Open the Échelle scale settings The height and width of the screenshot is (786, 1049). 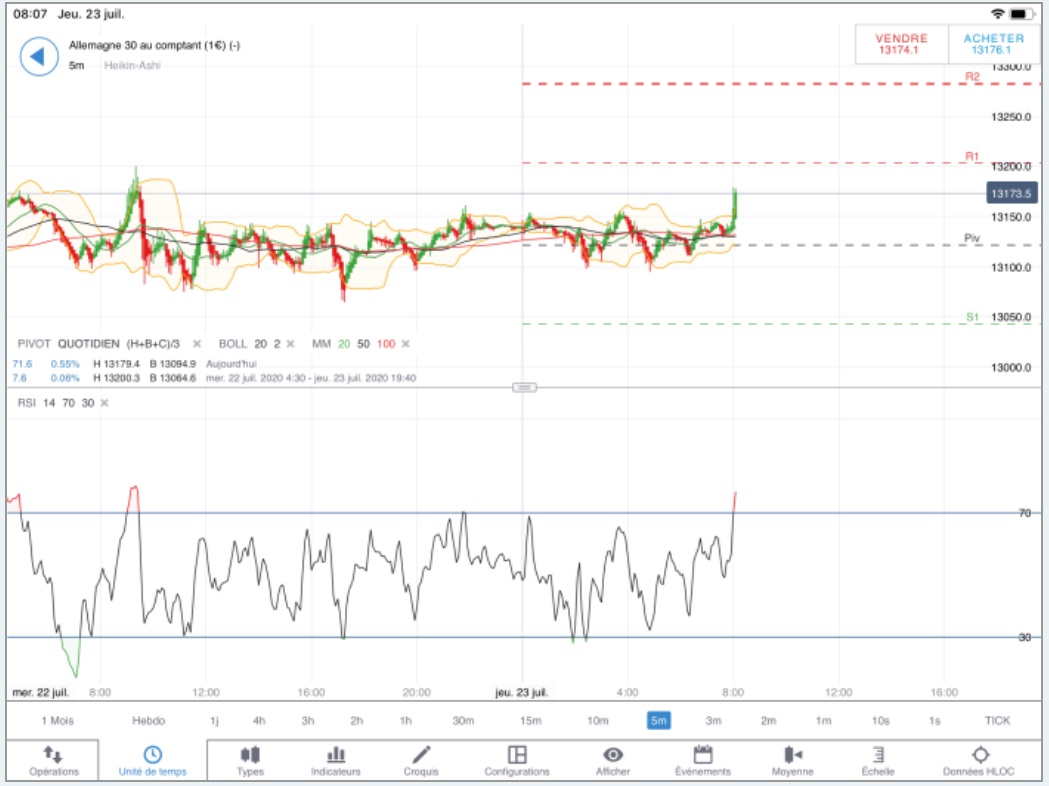[878, 761]
